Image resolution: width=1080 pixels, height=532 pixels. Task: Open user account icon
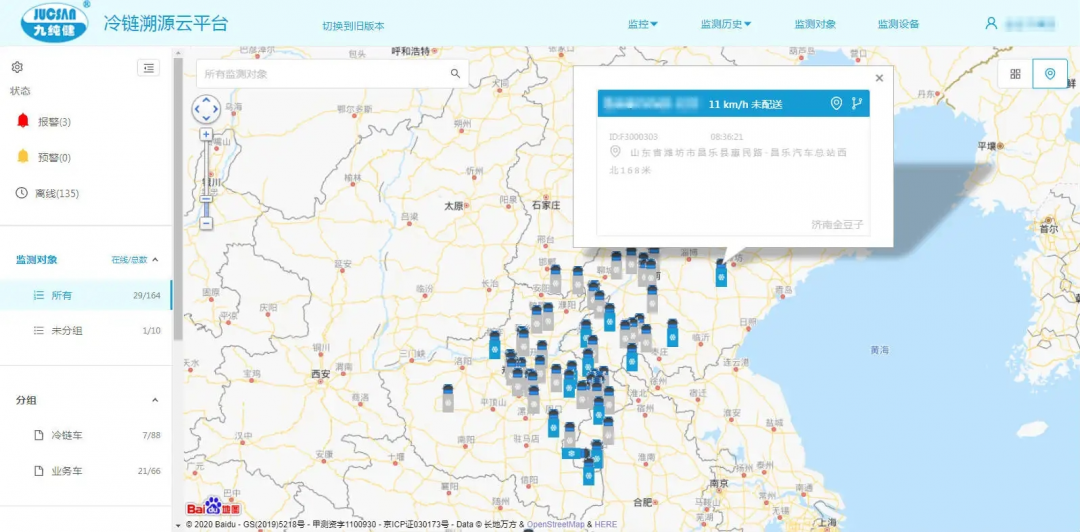coord(991,23)
